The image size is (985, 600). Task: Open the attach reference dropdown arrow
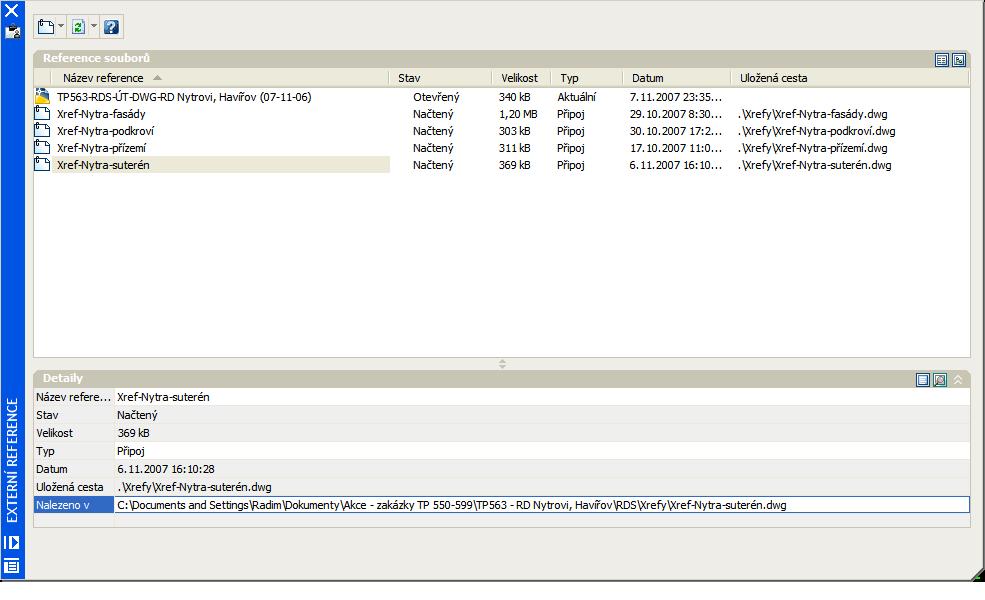[x=61, y=27]
